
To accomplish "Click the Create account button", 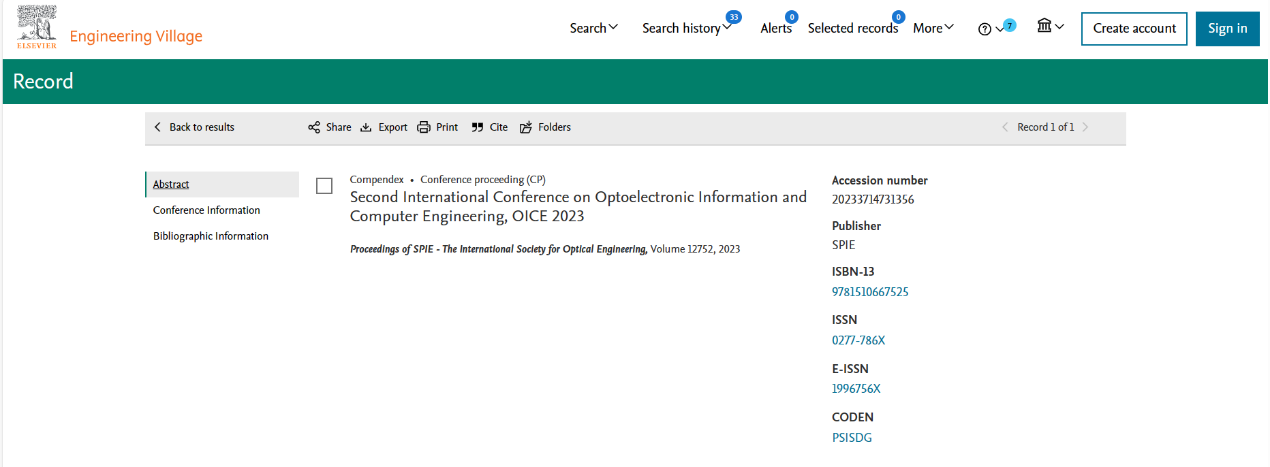I will point(1134,28).
